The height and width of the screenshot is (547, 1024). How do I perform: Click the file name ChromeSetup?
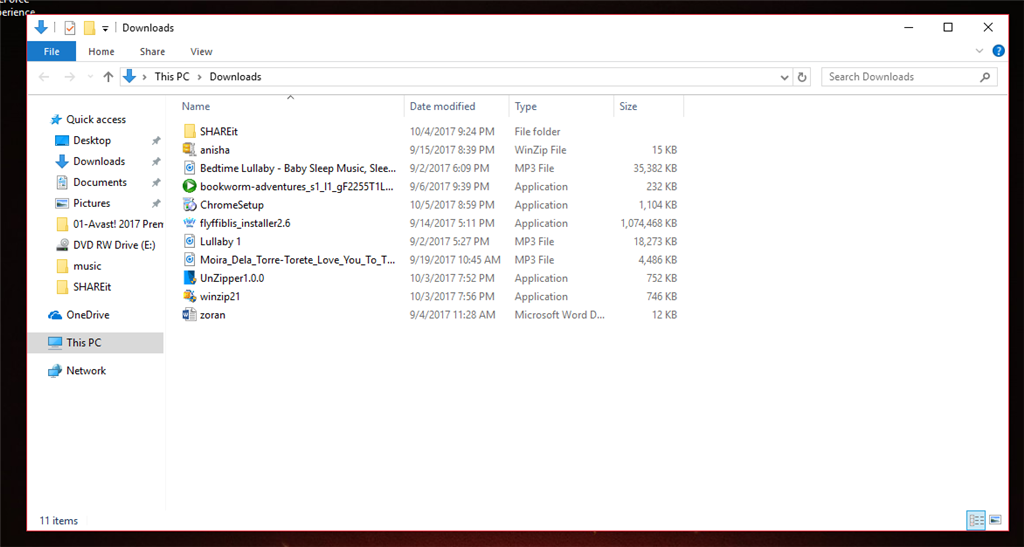(x=232, y=205)
